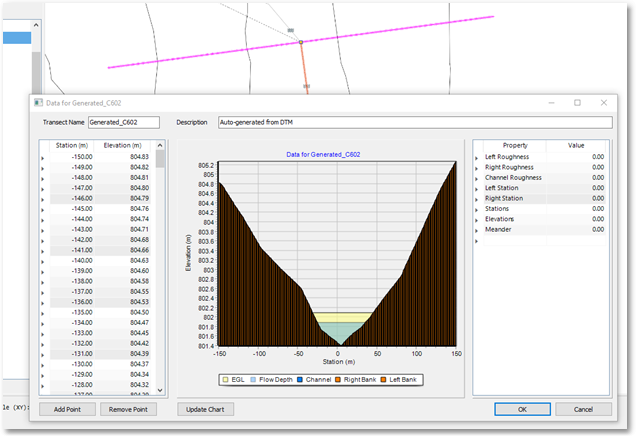Click station table scrollbar thumb
The height and width of the screenshot is (438, 636).
coord(160,159)
